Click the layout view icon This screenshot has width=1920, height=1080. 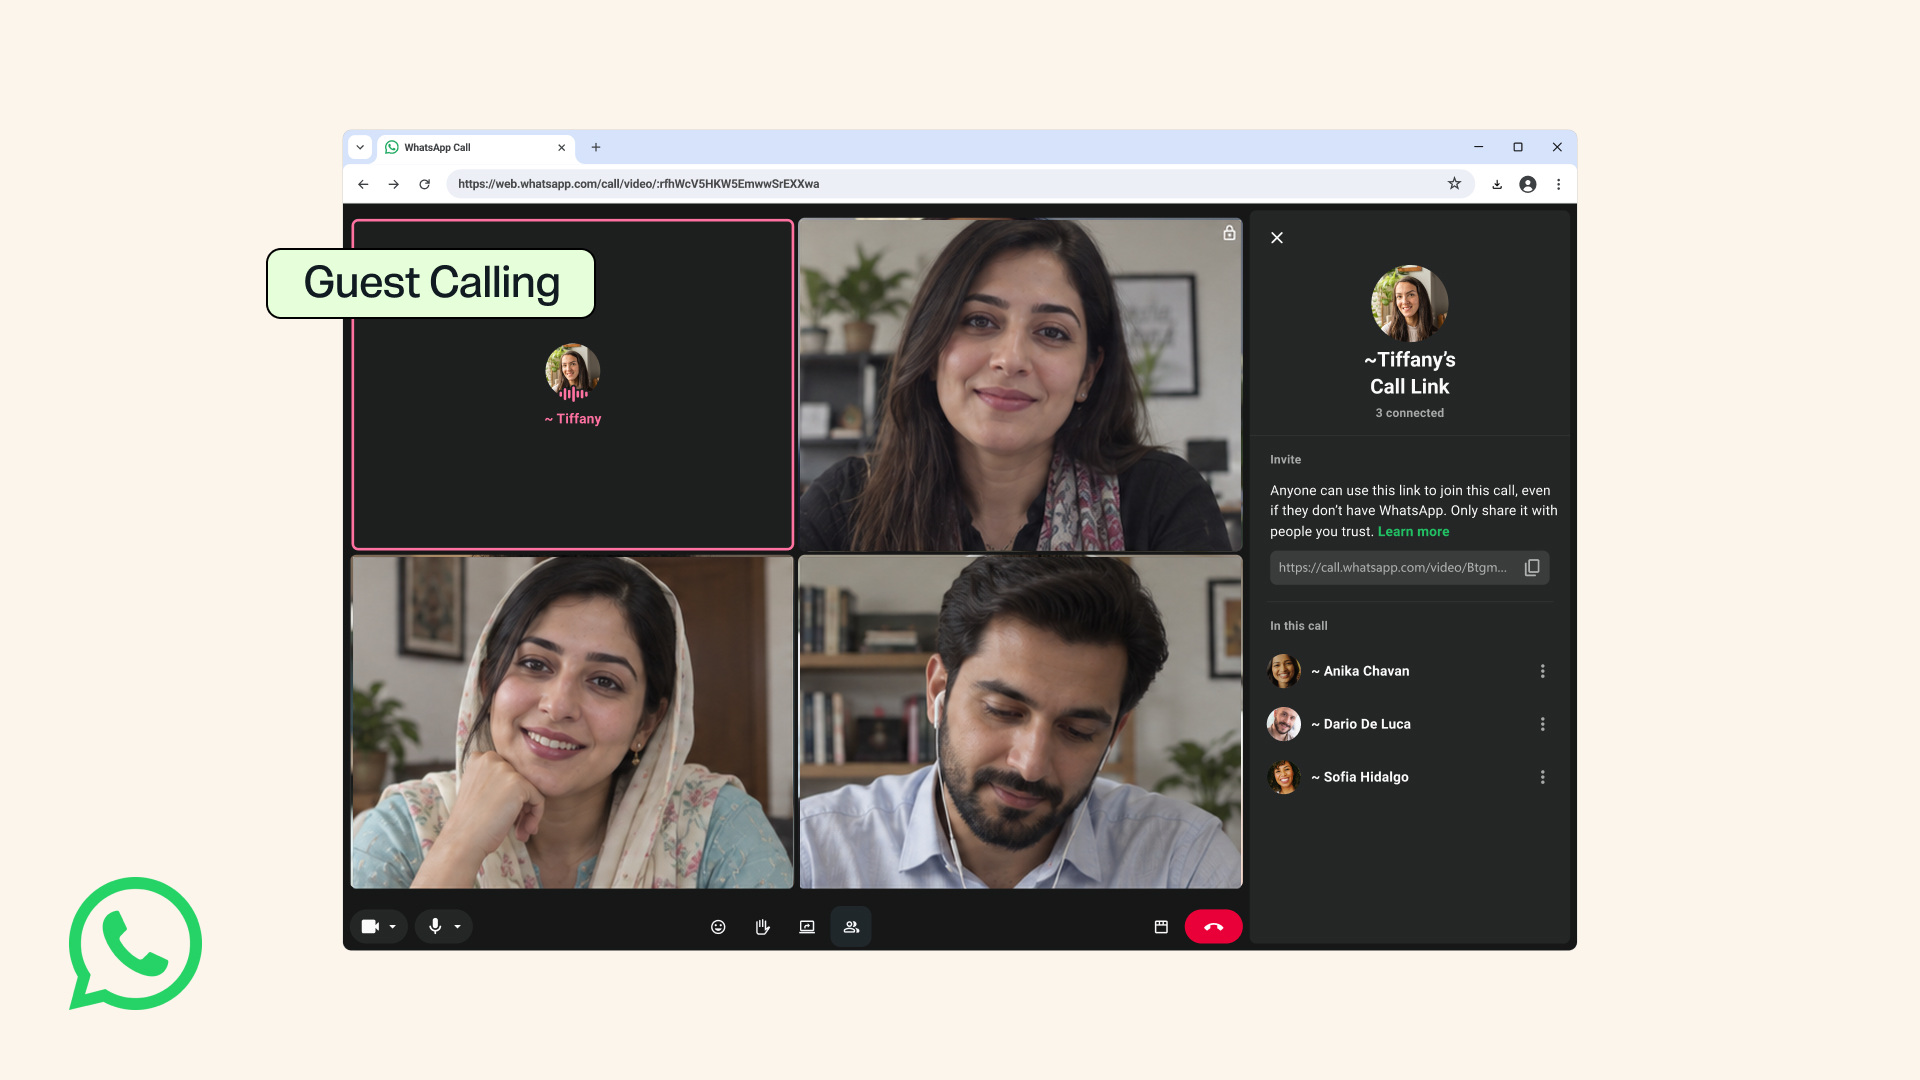[x=1161, y=927]
